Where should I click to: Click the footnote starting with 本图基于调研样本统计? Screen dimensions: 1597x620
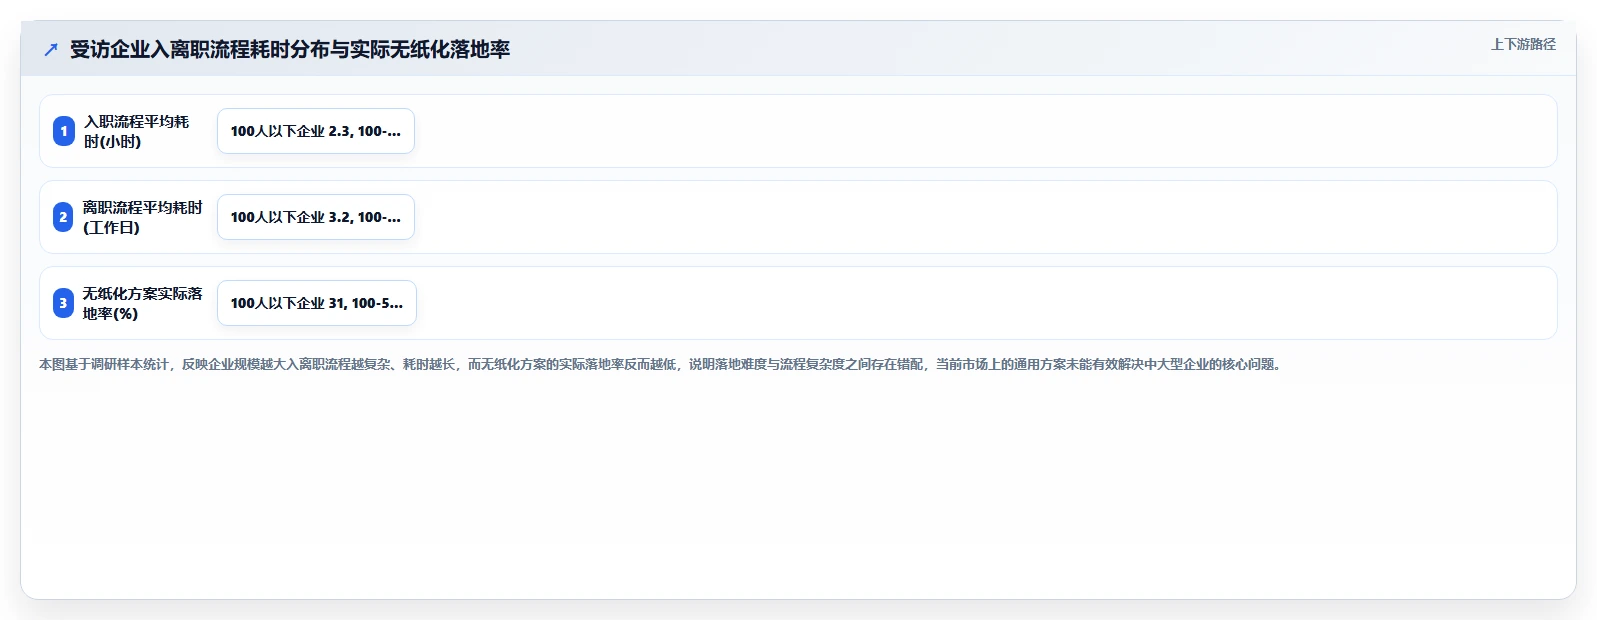click(x=662, y=364)
